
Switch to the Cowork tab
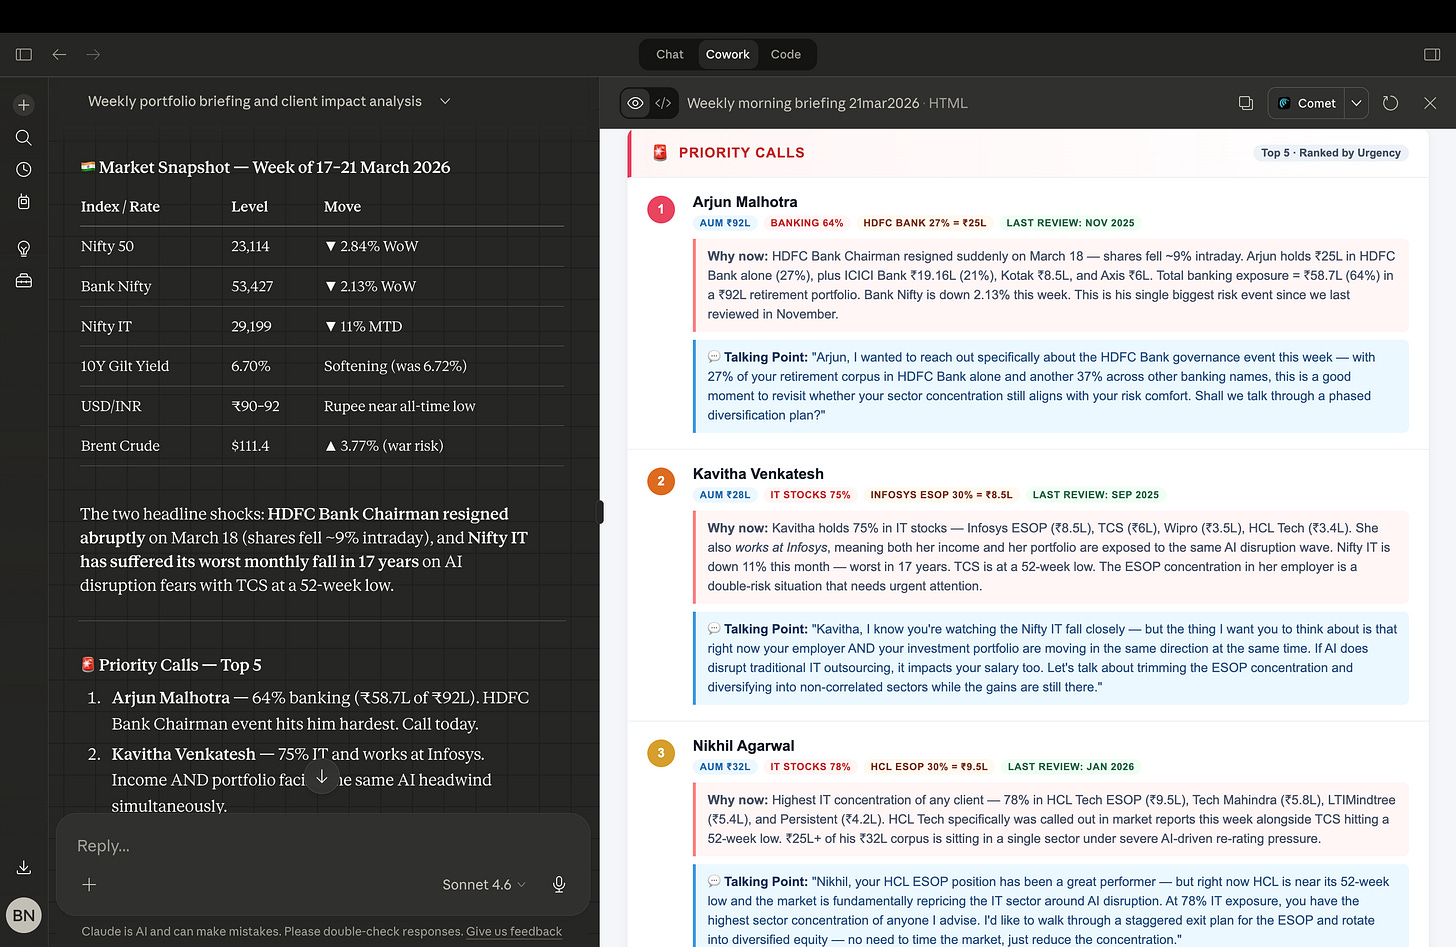728,54
